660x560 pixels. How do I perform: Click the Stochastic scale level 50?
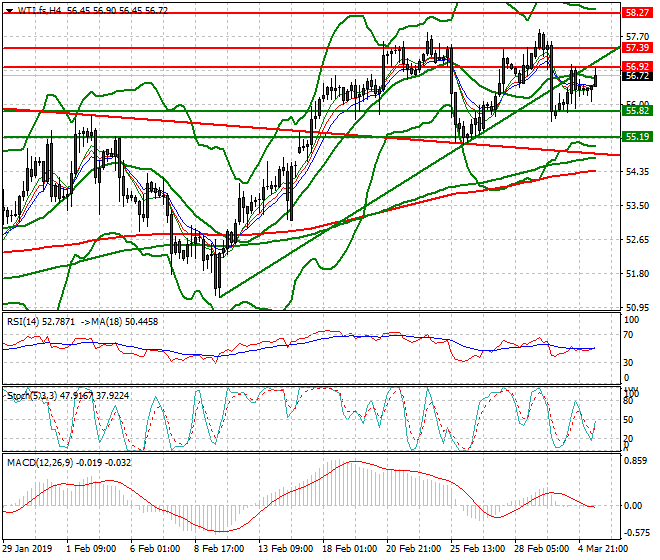click(x=628, y=420)
